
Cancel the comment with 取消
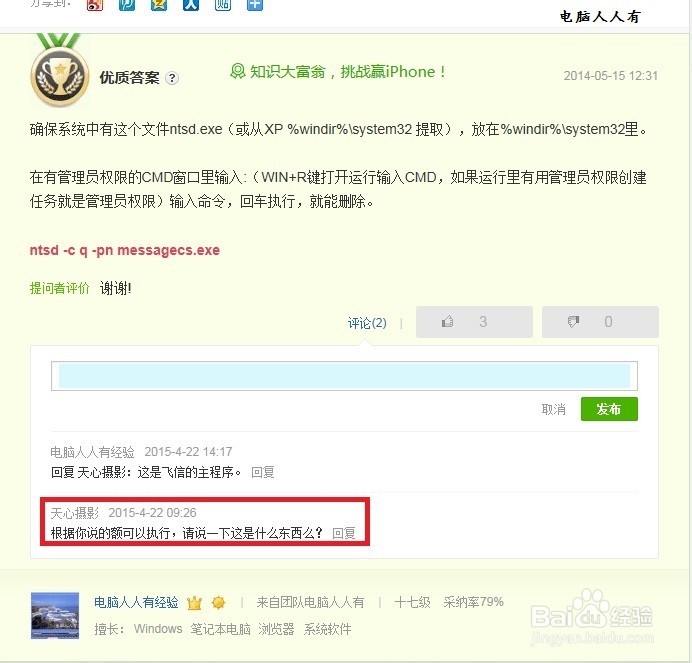(553, 409)
